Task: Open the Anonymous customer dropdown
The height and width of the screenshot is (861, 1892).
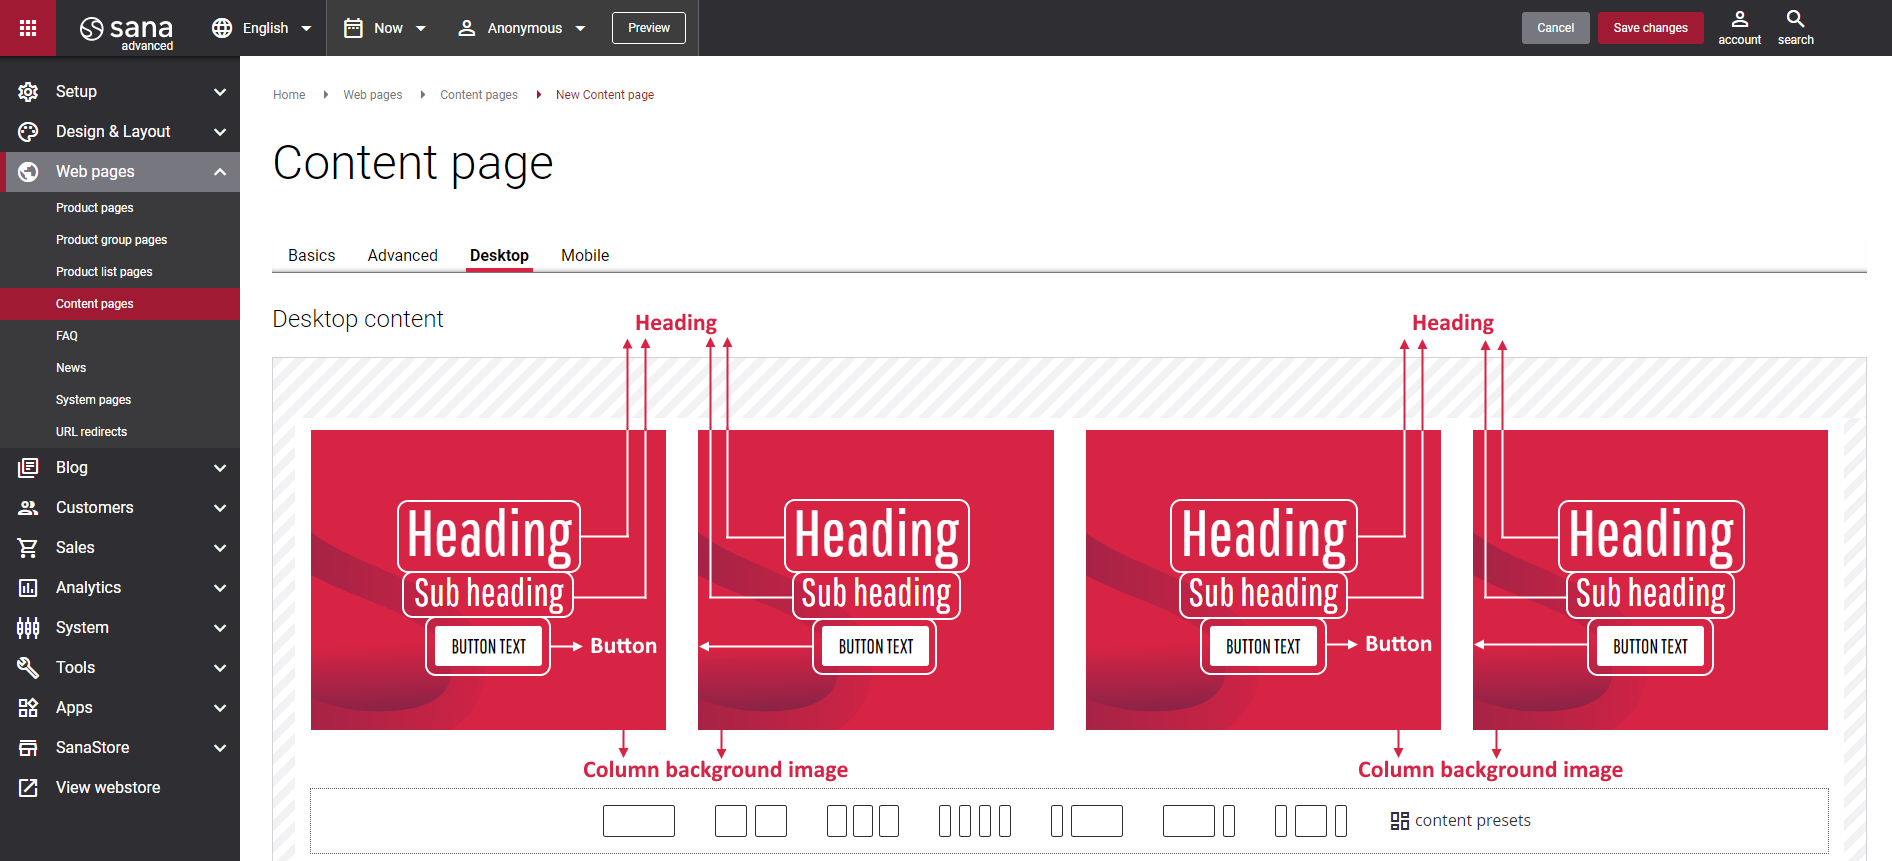Action: 521,28
